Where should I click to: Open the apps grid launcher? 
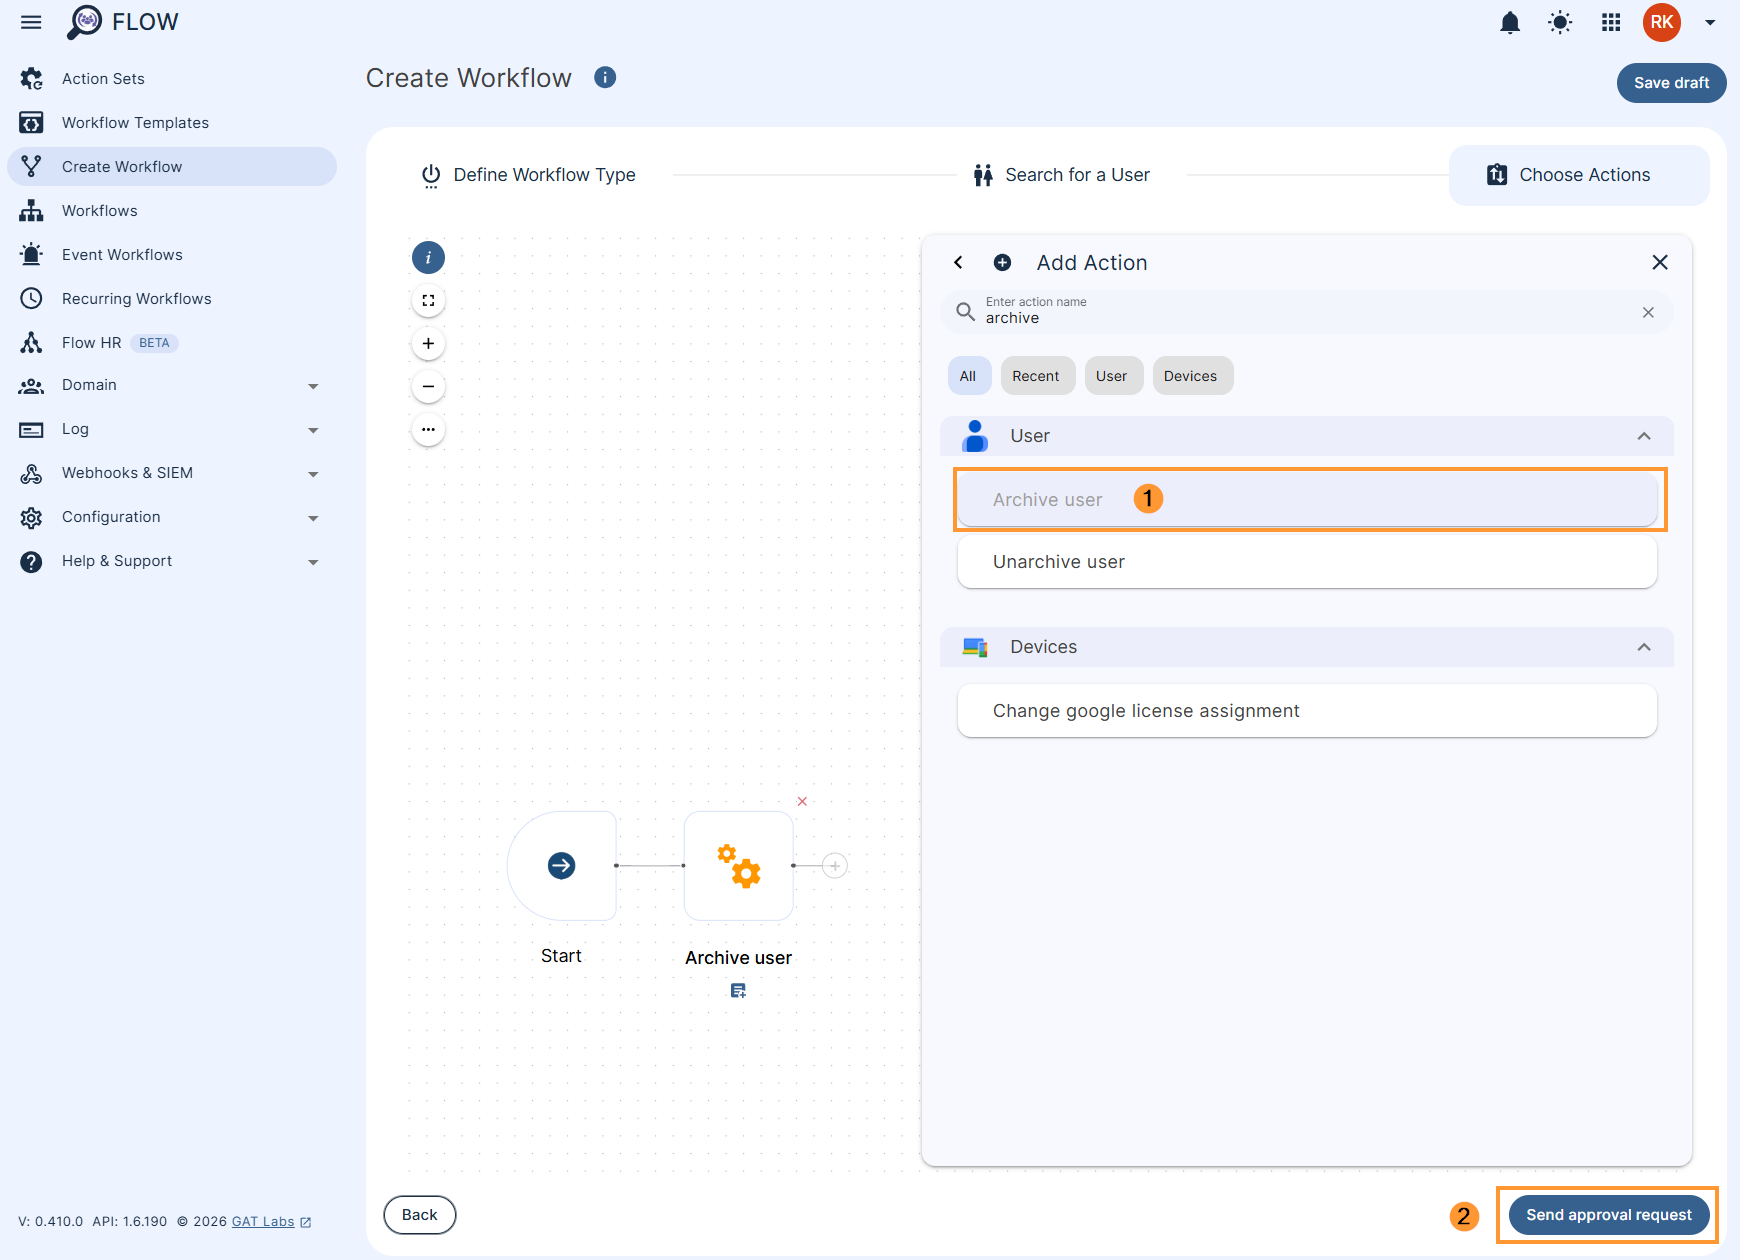pyautogui.click(x=1611, y=22)
